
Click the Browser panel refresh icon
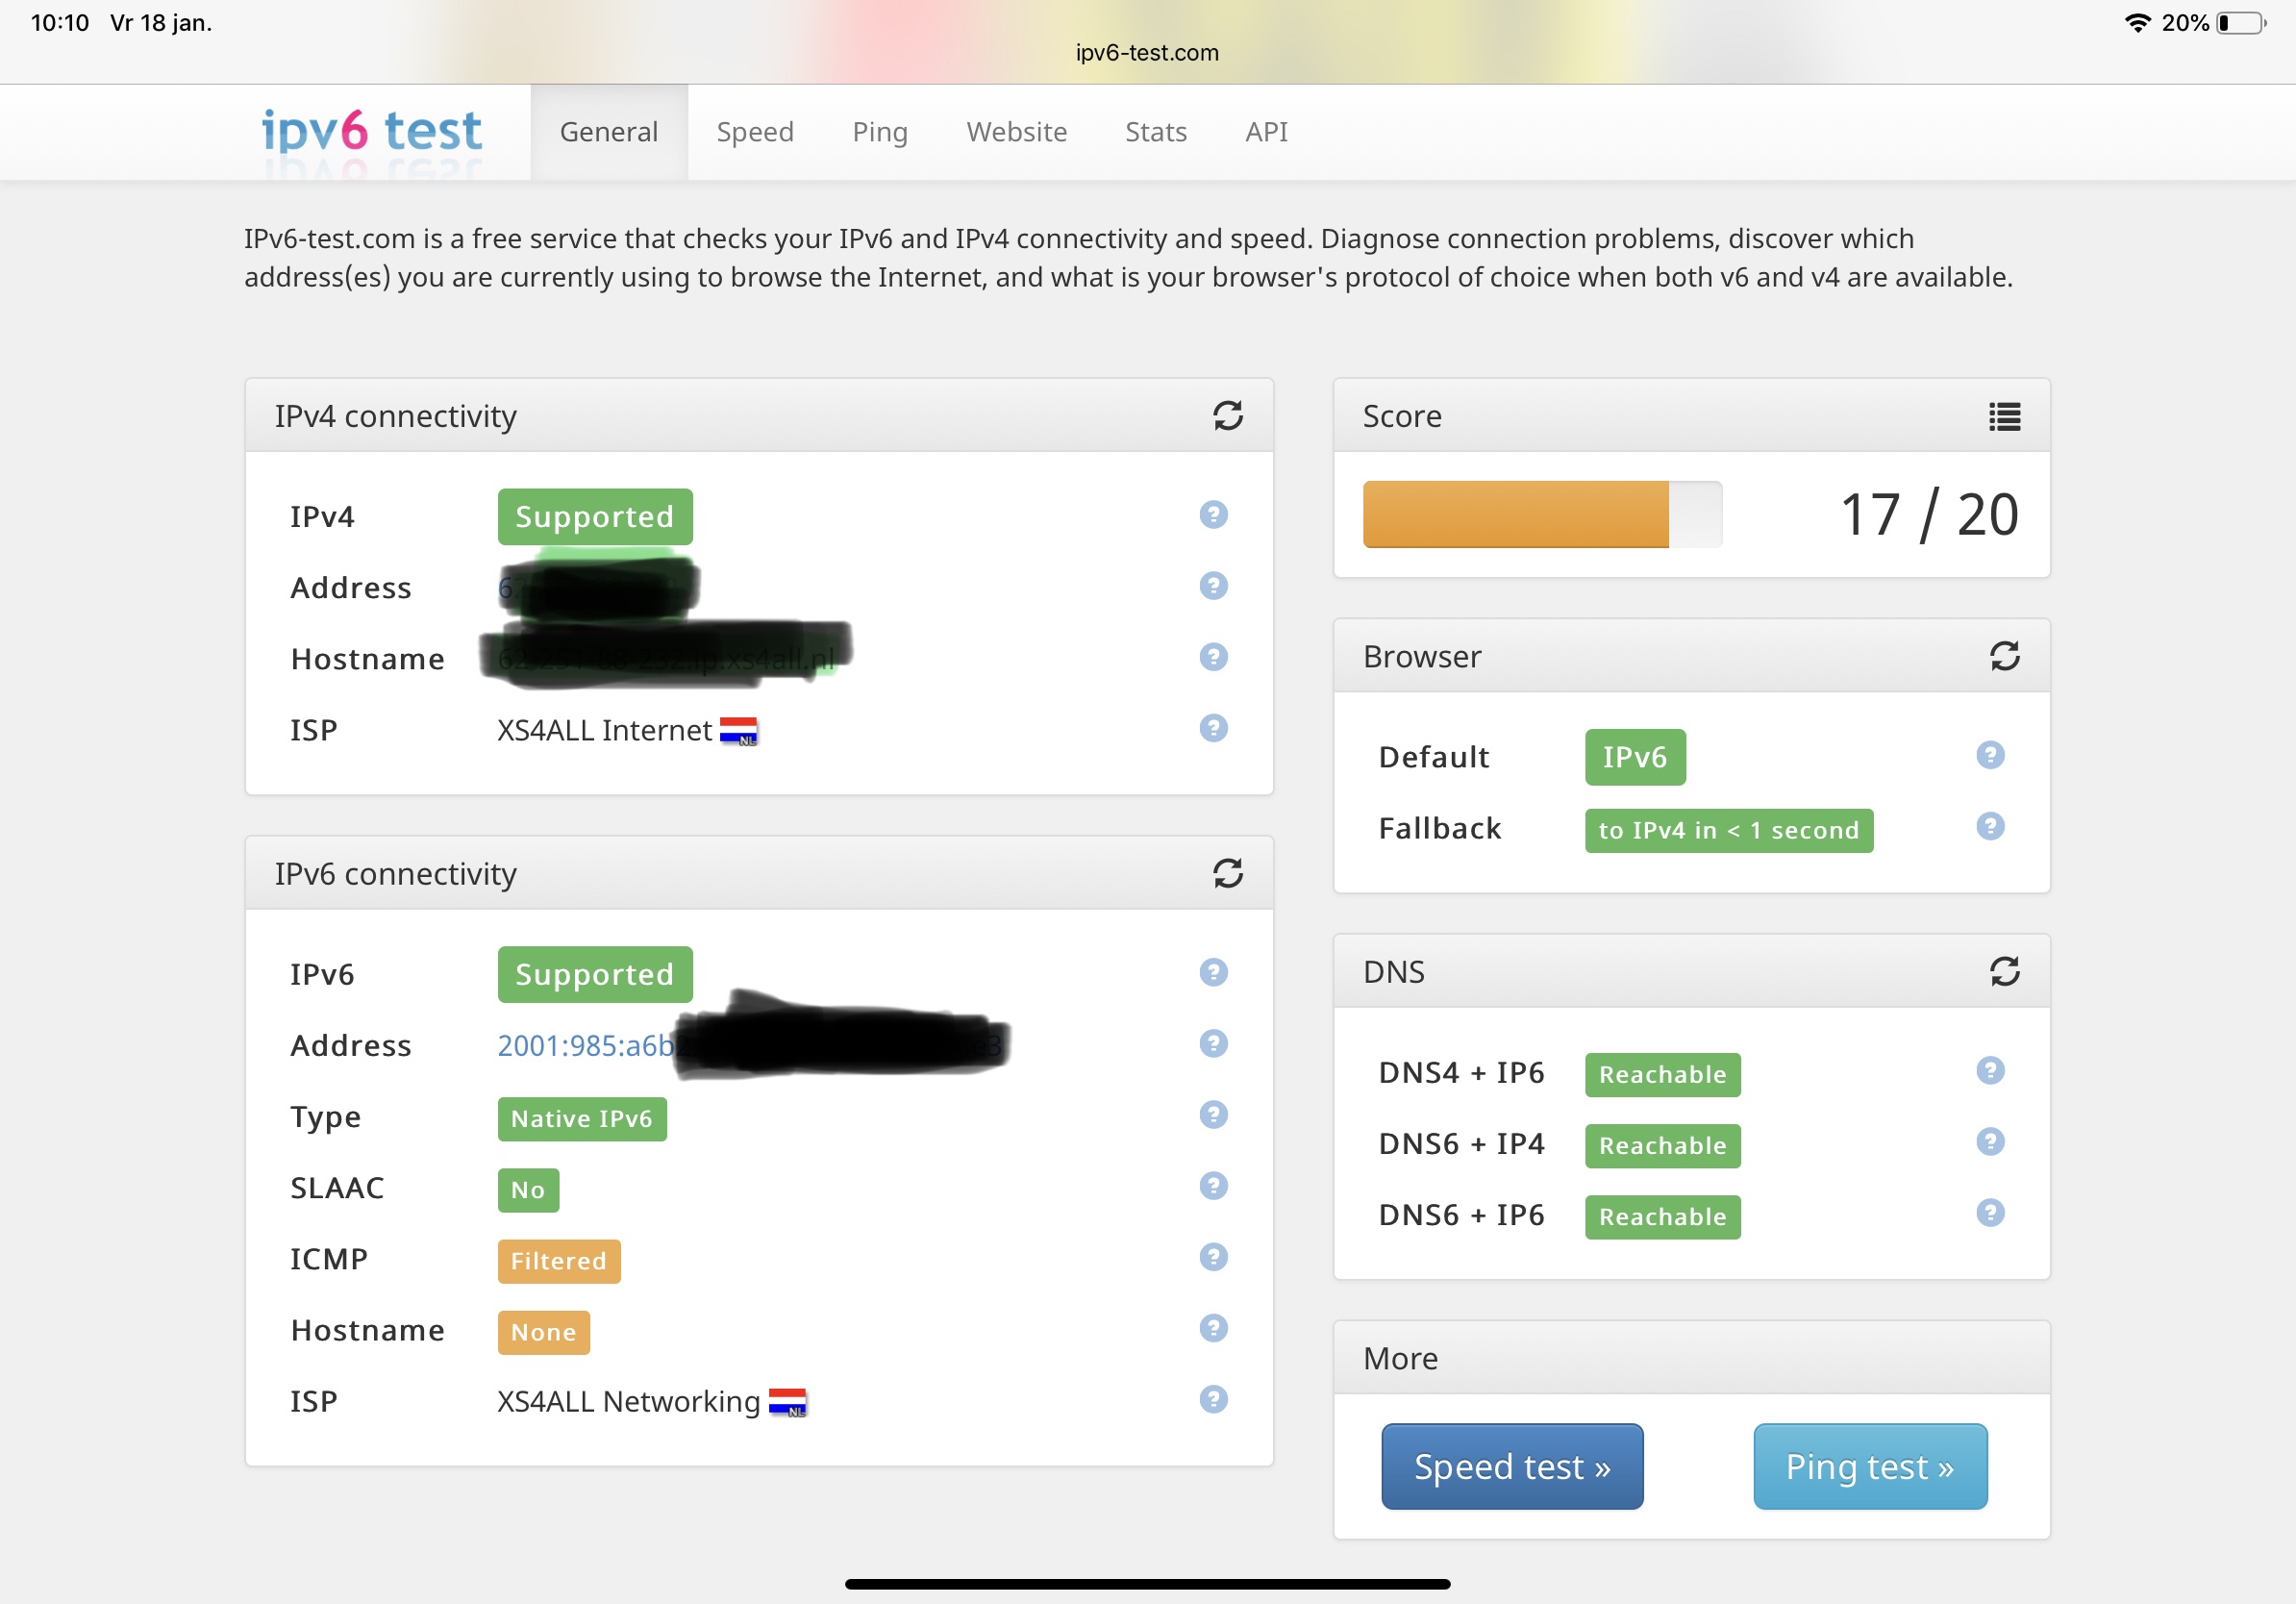[x=2004, y=656]
